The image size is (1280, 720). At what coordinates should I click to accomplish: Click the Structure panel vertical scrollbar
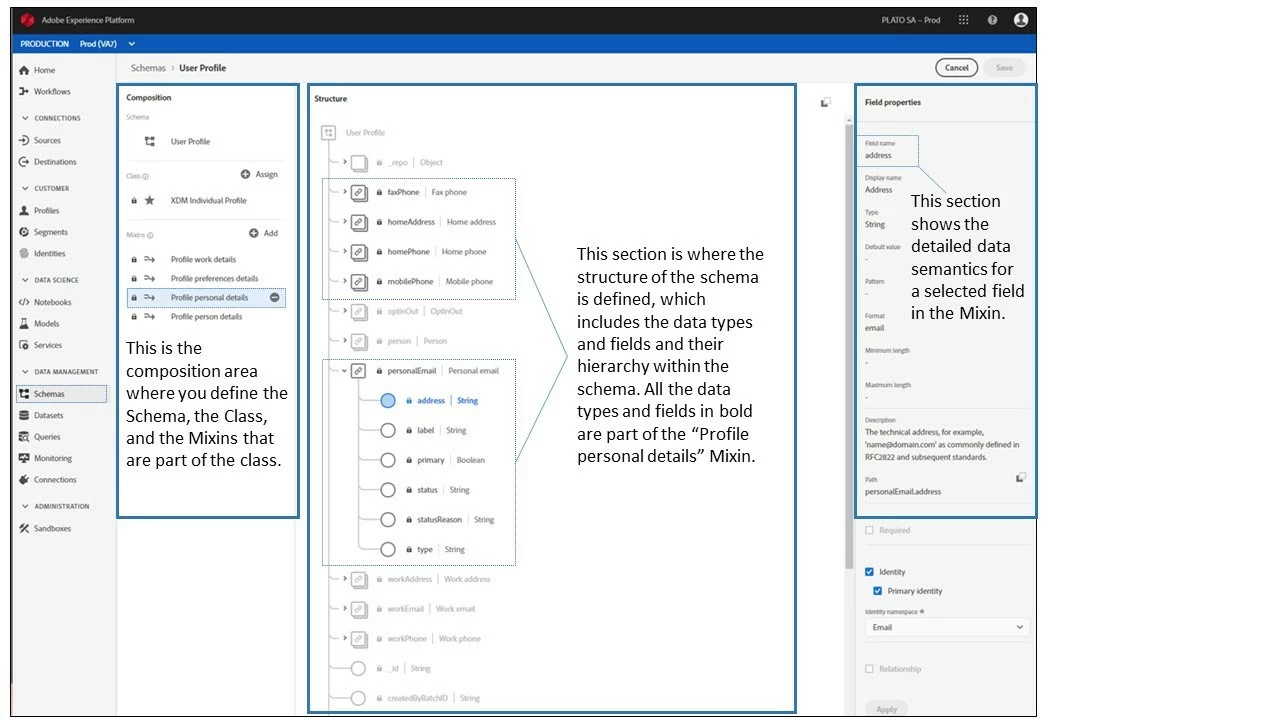850,345
